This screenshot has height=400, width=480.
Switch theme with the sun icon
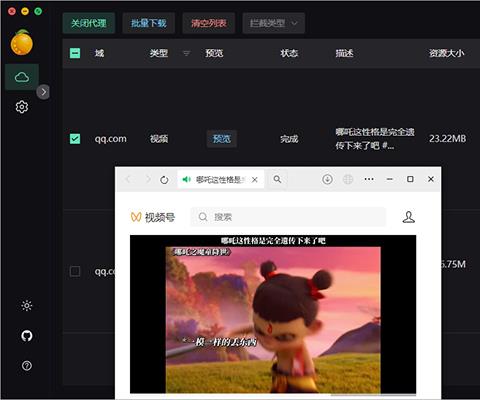27,306
